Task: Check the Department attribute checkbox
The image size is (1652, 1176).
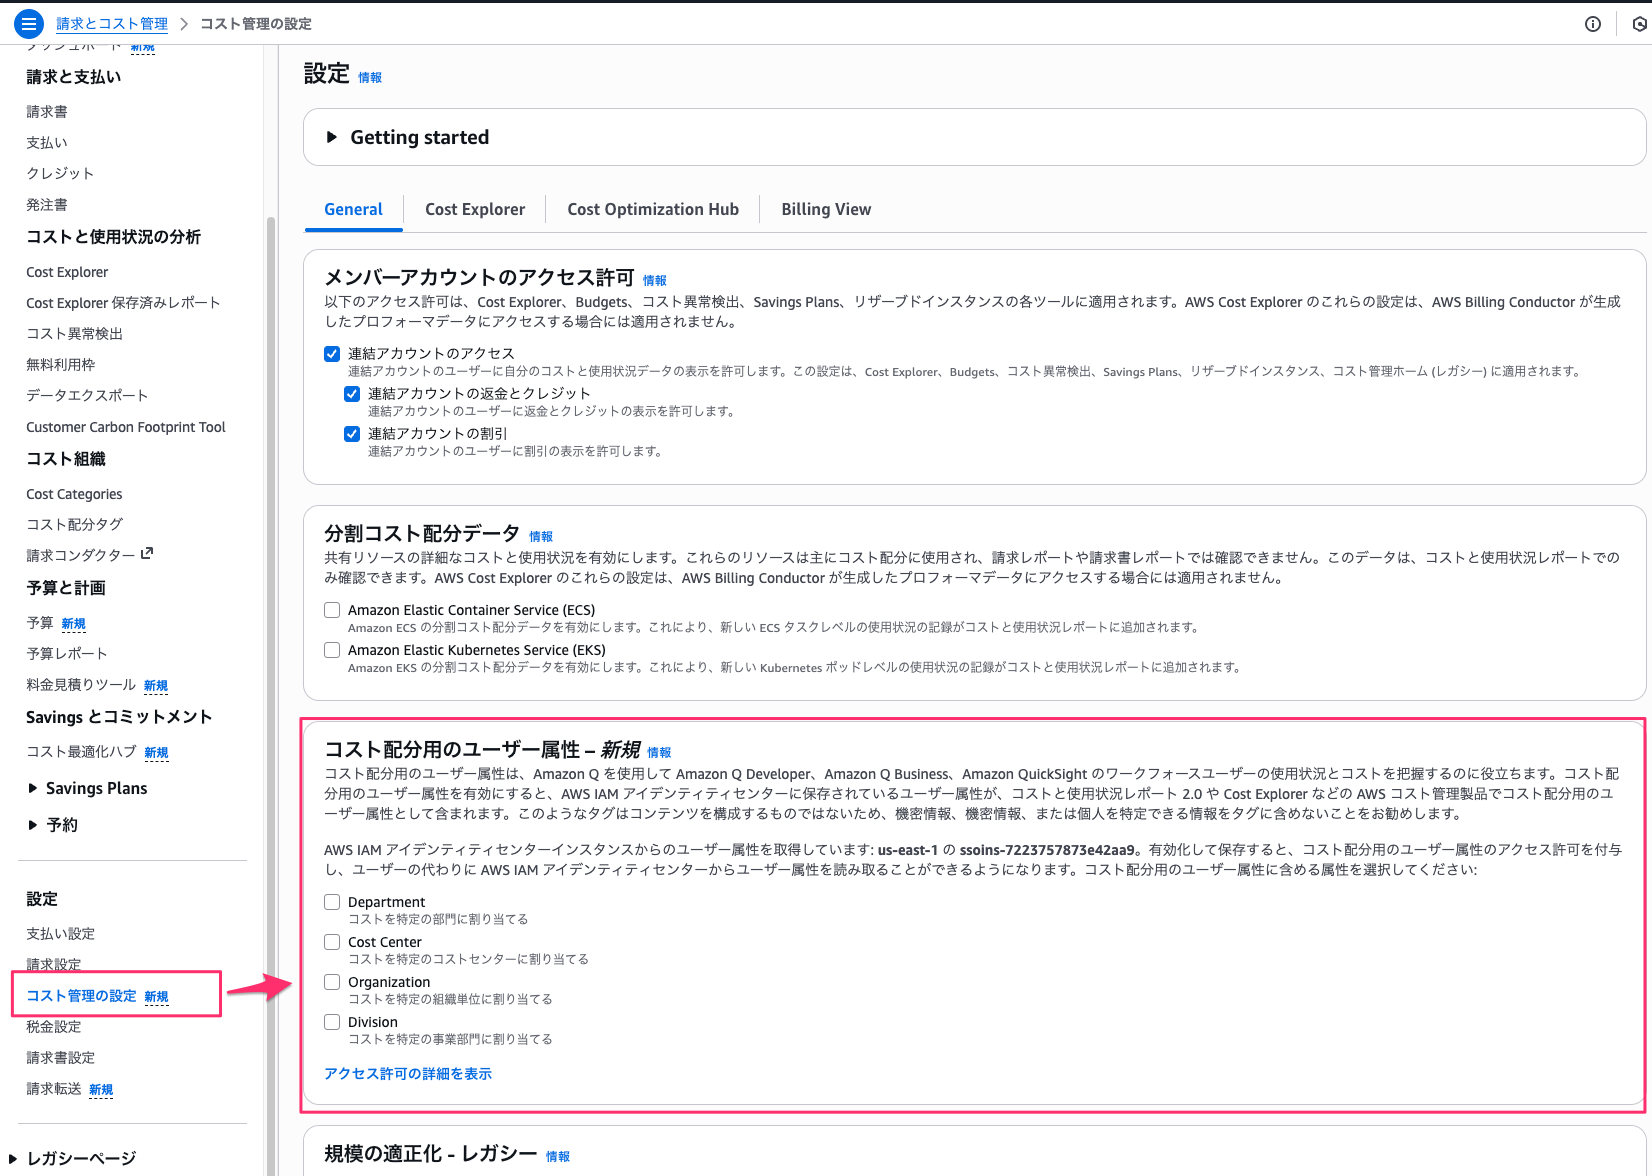Action: click(331, 901)
